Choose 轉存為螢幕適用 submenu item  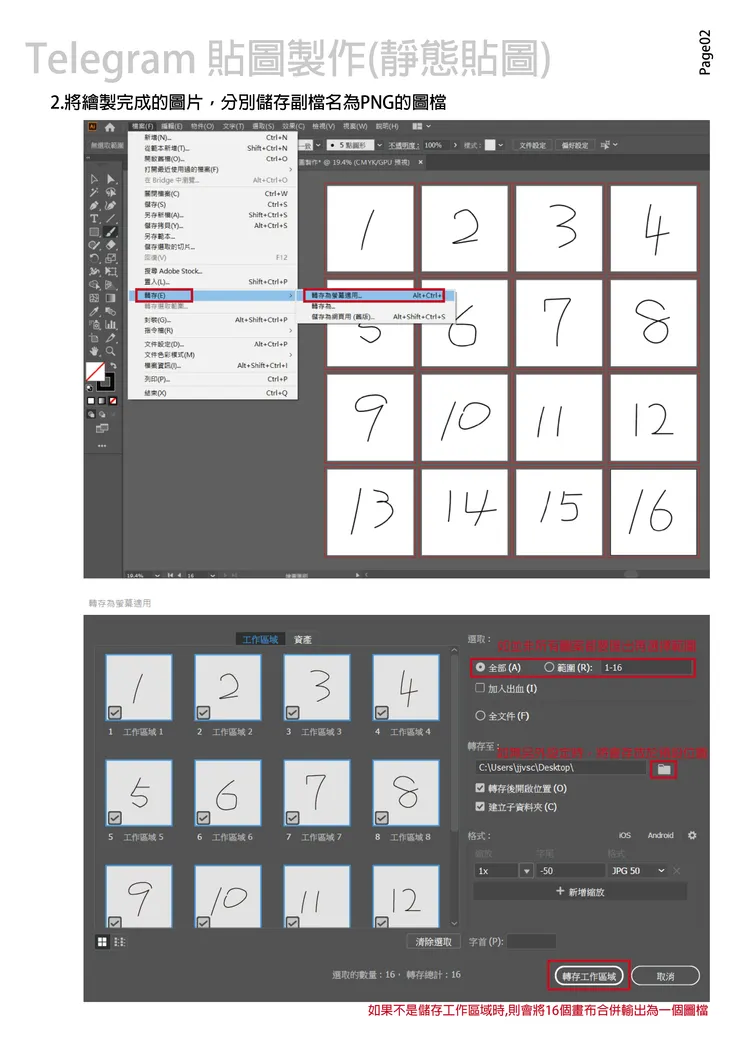374,295
